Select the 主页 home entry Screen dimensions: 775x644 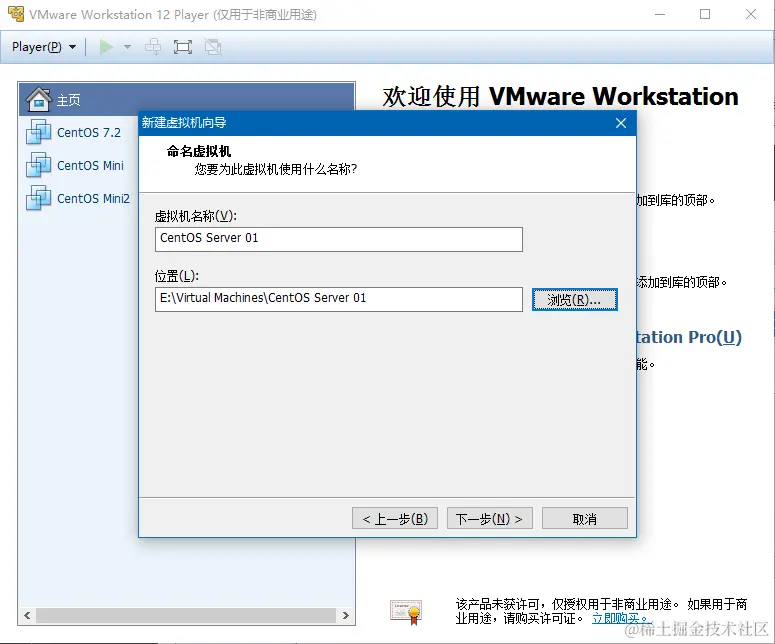187,99
